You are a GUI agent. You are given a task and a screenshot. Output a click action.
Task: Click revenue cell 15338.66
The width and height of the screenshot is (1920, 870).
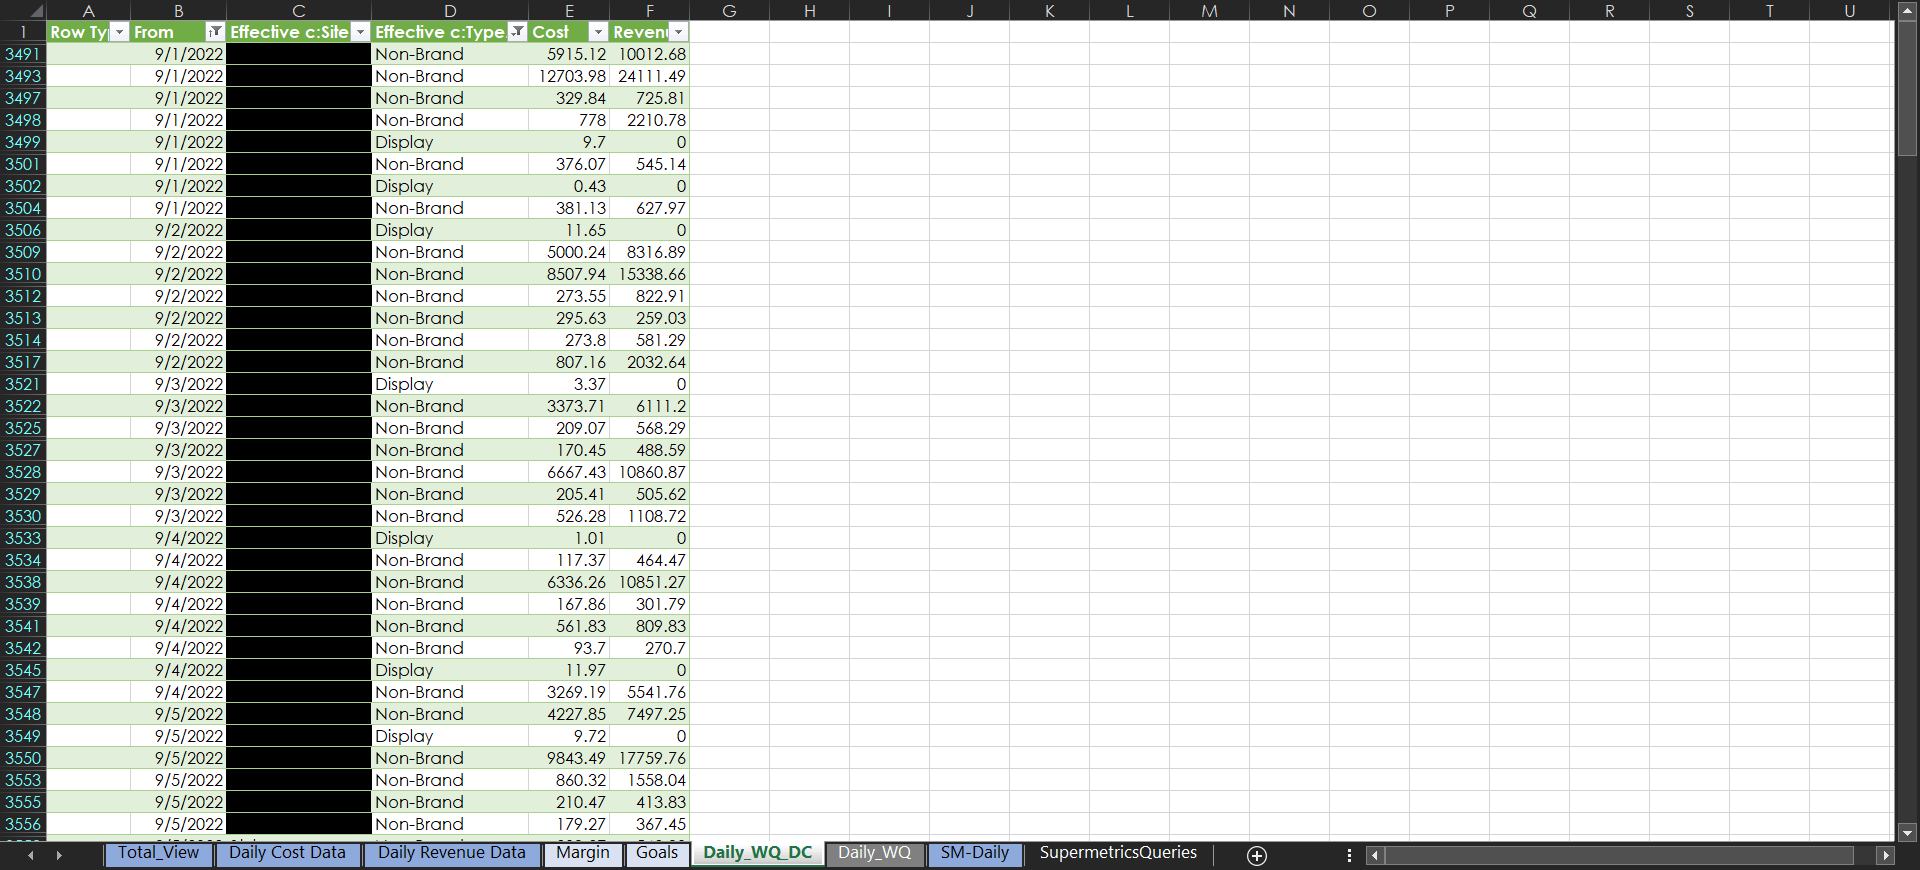click(x=650, y=274)
